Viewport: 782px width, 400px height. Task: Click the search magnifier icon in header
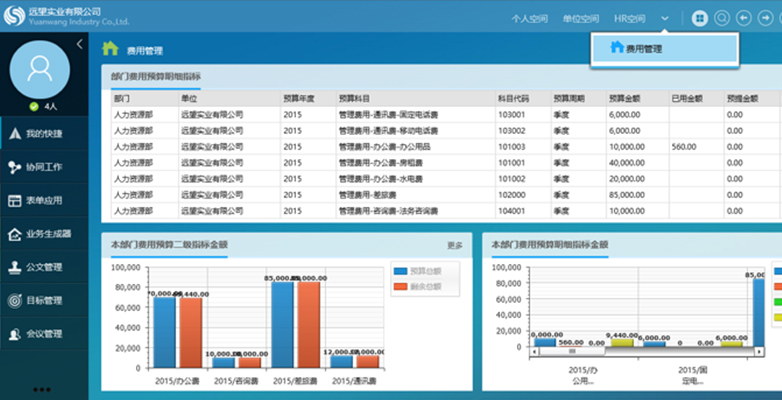click(721, 18)
